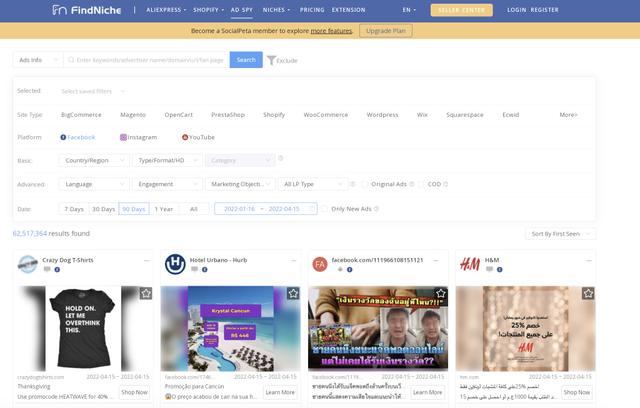
Task: Click the Only New Ads info icon
Action: (x=376, y=209)
